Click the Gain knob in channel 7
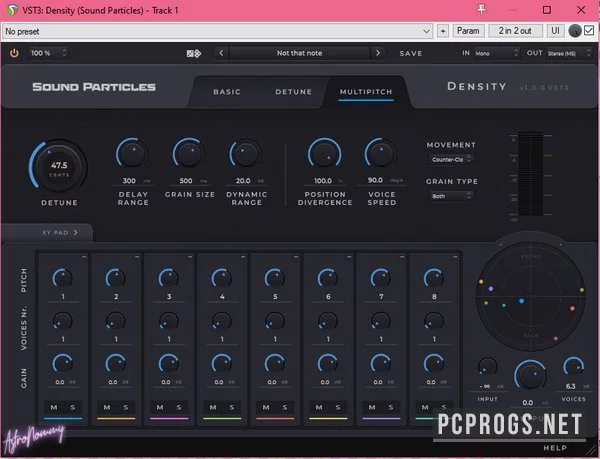 (x=381, y=364)
